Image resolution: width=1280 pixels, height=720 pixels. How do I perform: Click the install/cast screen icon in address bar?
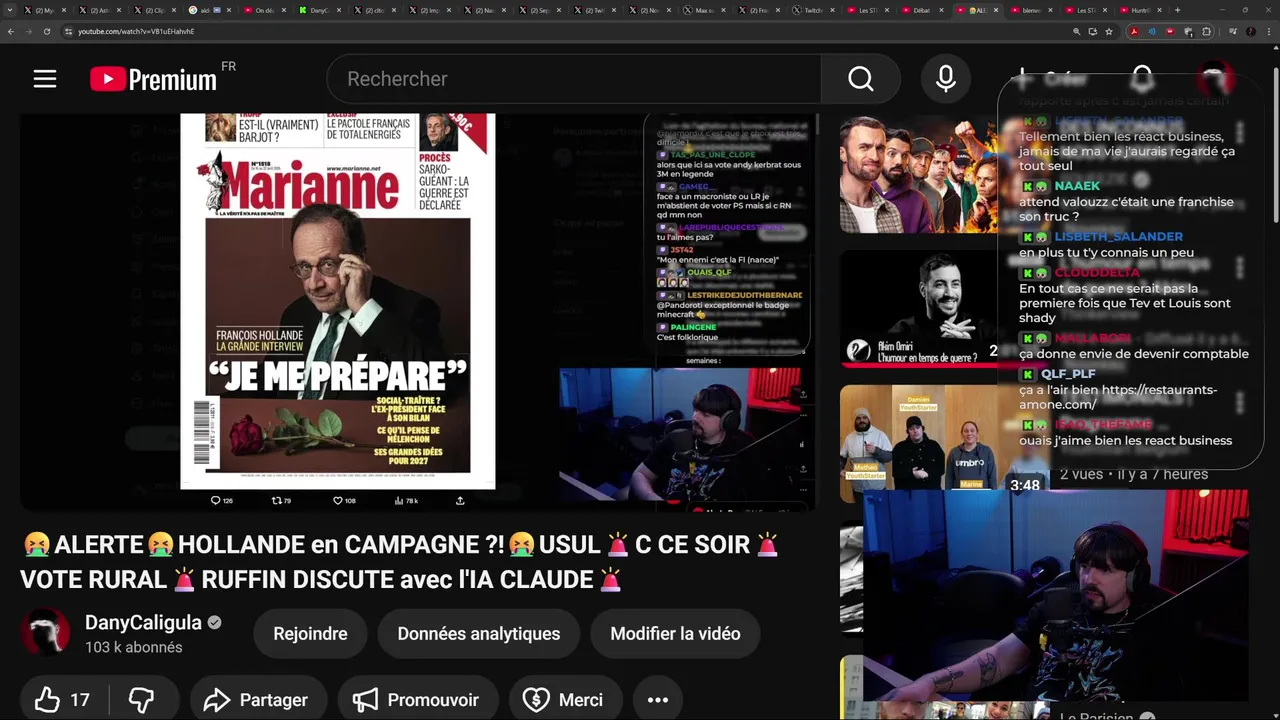pyautogui.click(x=1093, y=31)
